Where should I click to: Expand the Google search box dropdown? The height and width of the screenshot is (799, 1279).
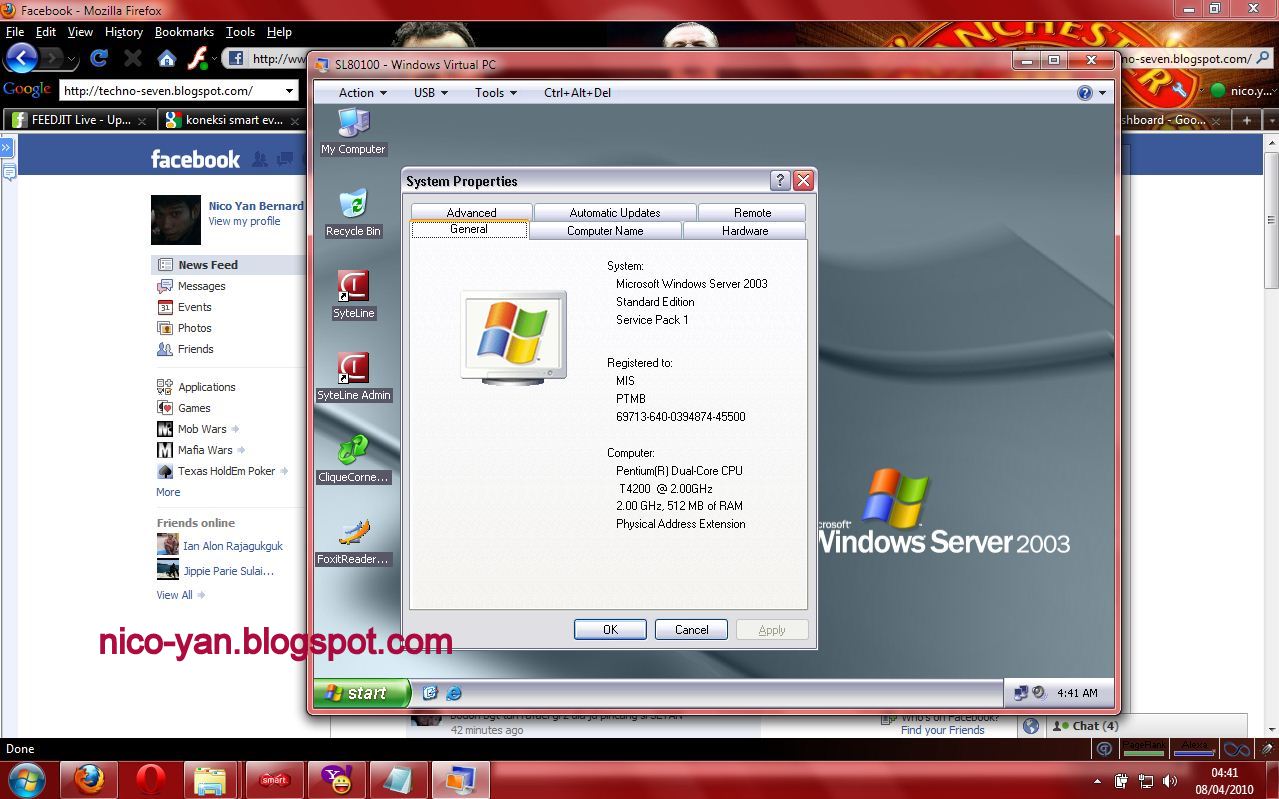tap(289, 90)
